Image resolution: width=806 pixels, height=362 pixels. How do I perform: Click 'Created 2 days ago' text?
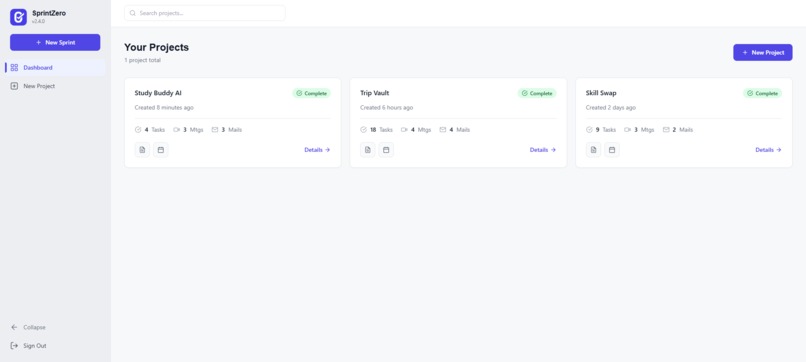tap(611, 107)
